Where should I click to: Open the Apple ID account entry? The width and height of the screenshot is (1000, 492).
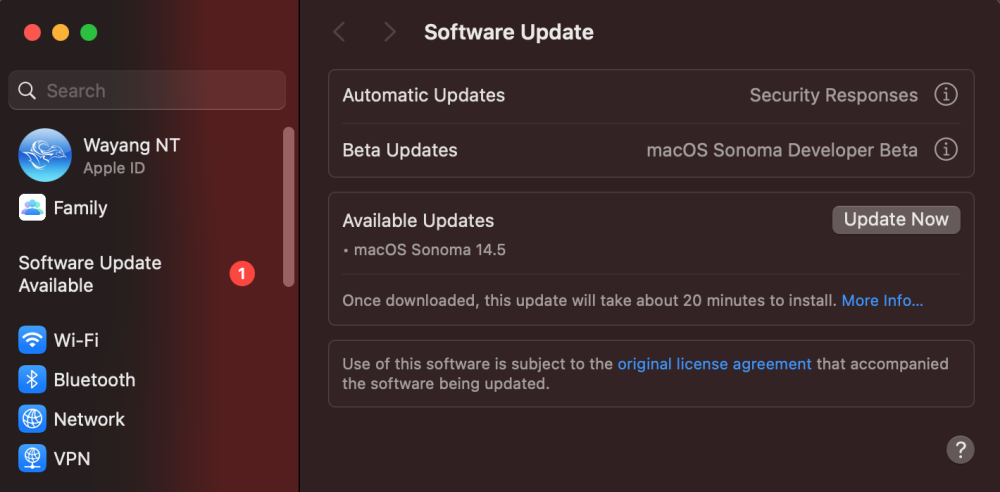(x=145, y=155)
